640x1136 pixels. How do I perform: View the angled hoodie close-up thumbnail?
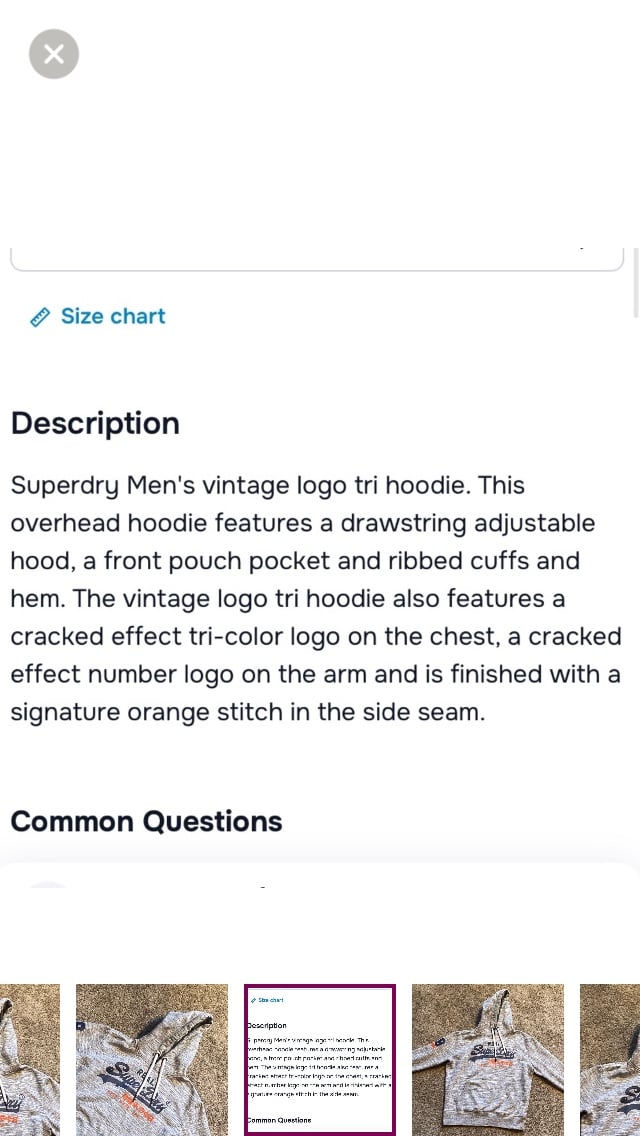tap(152, 1059)
